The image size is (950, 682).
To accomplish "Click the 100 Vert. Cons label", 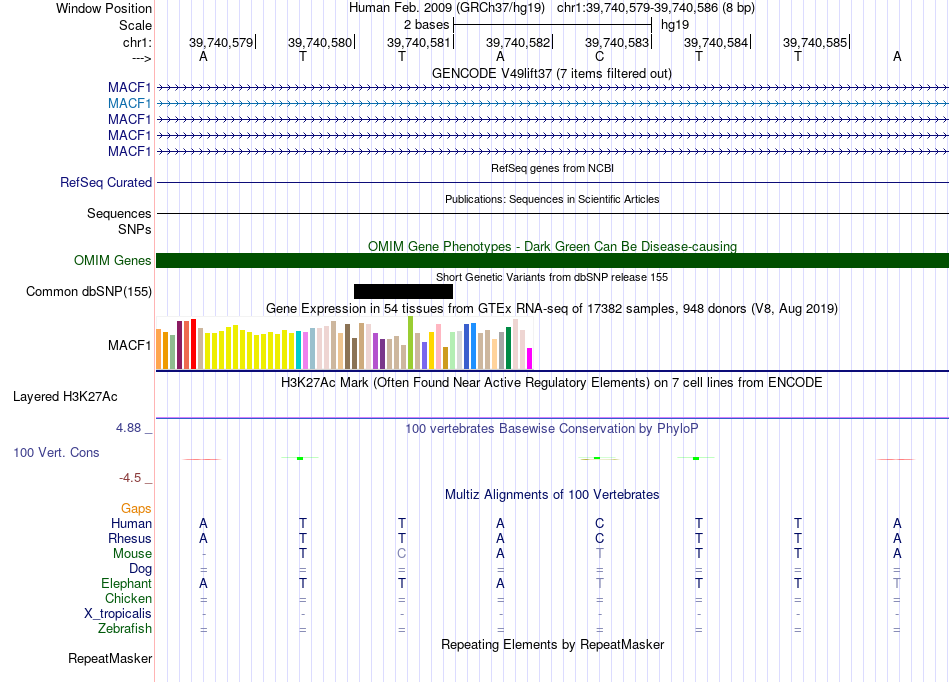I will pyautogui.click(x=56, y=452).
